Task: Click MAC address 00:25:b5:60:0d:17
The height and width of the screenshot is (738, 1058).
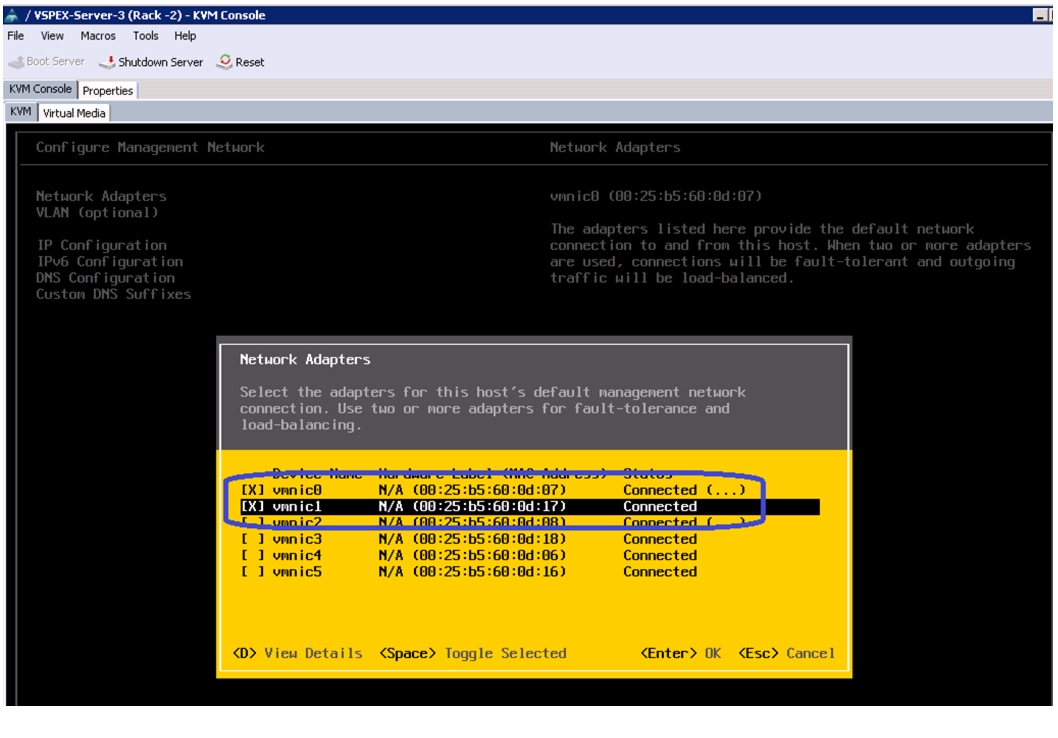Action: click(x=489, y=507)
